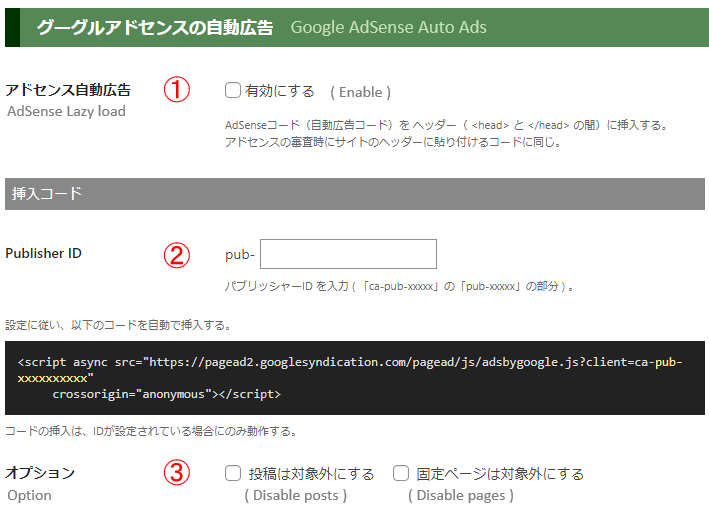Screen dimensions: 709x513
Task: Click the グーグルアドセンスの自動広告 header title
Action: click(155, 28)
